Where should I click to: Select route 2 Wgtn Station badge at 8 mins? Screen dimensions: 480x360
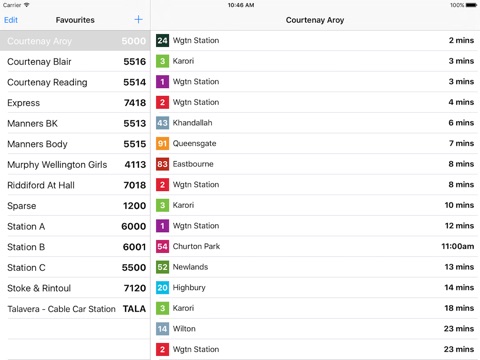click(162, 185)
